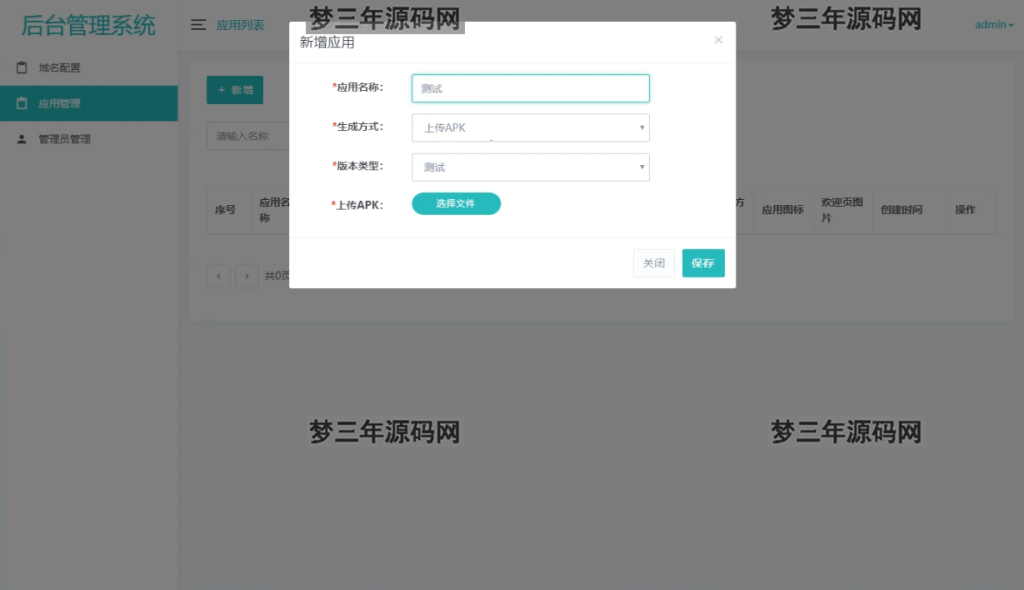Click the 创建时间 column header

(x=901, y=210)
